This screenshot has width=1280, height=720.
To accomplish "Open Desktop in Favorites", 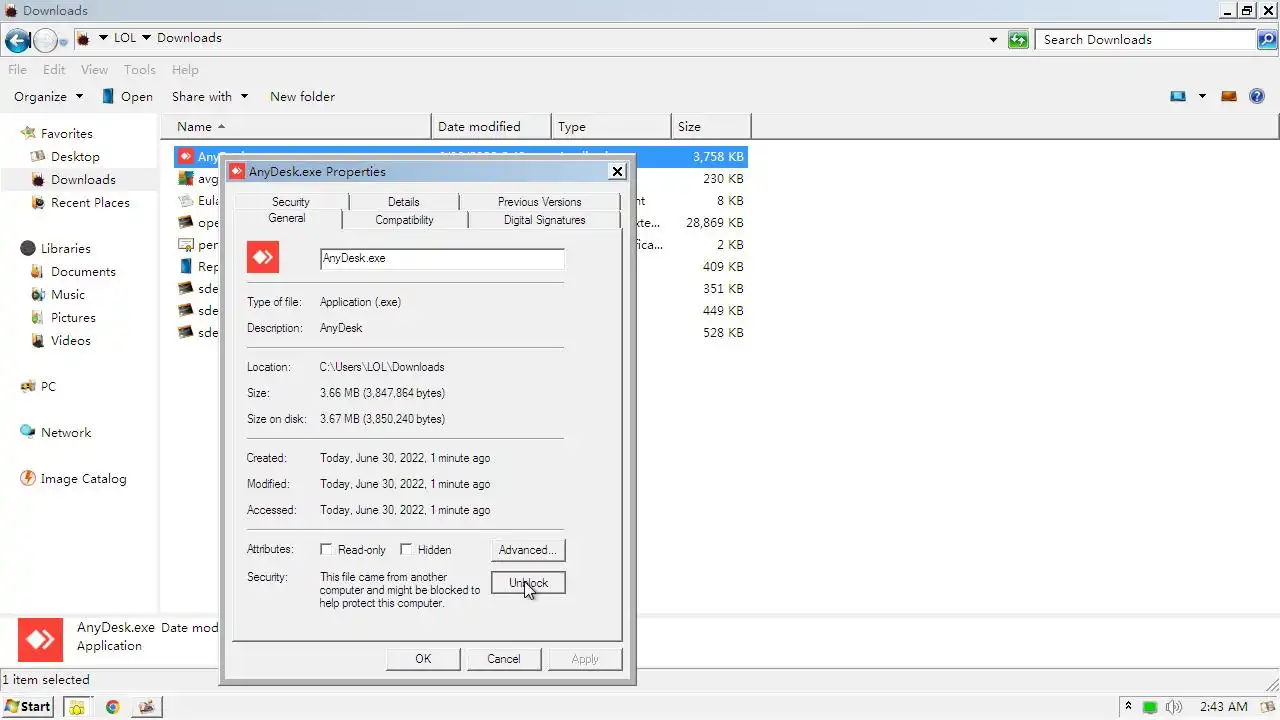I will click(75, 156).
